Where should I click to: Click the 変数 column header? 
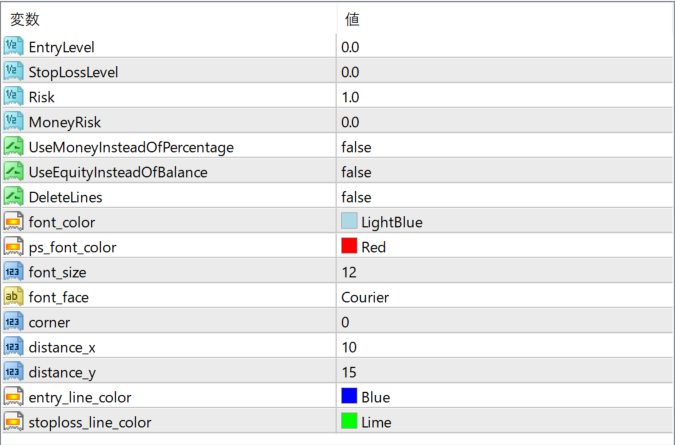point(26,19)
